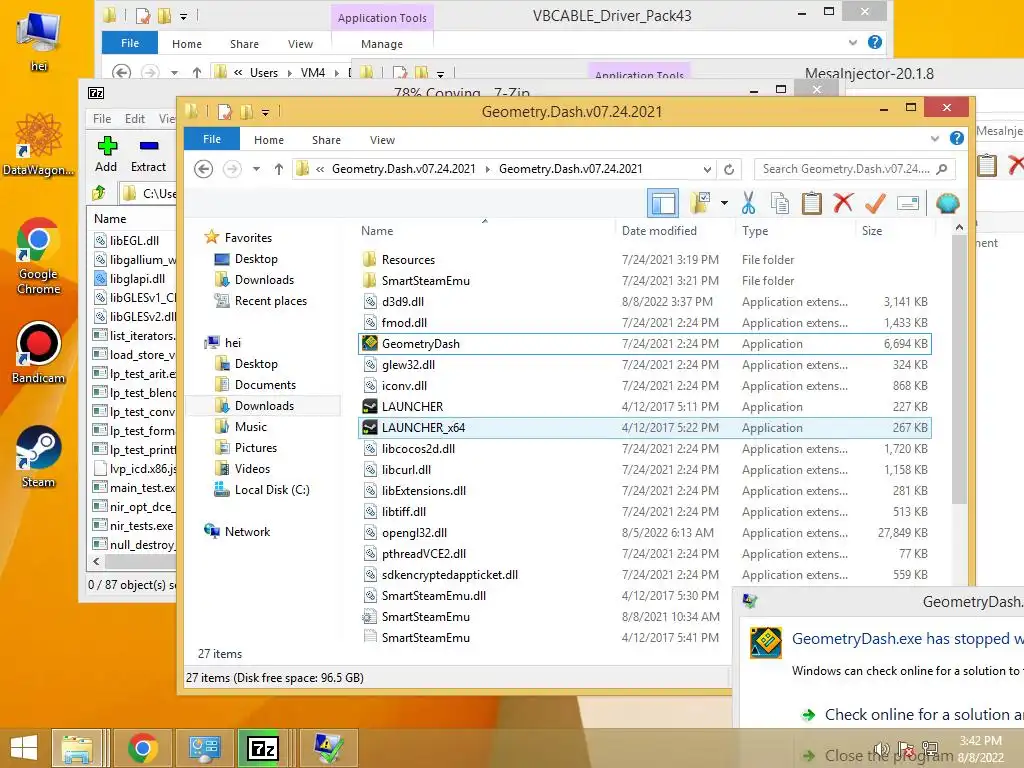Open Local Disk (C:) in navigation pane

tap(272, 490)
